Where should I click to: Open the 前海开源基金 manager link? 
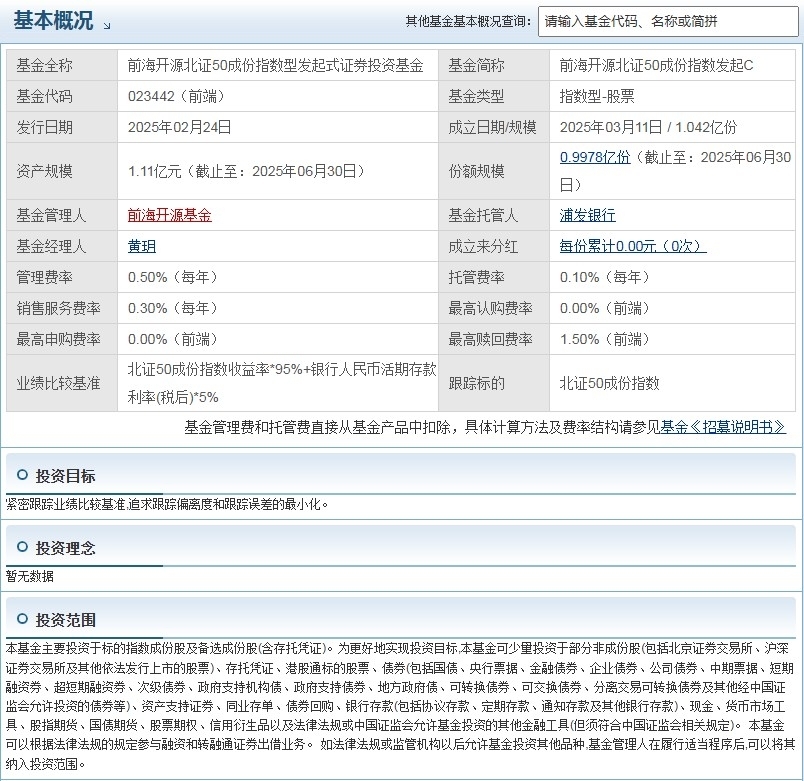pyautogui.click(x=170, y=215)
